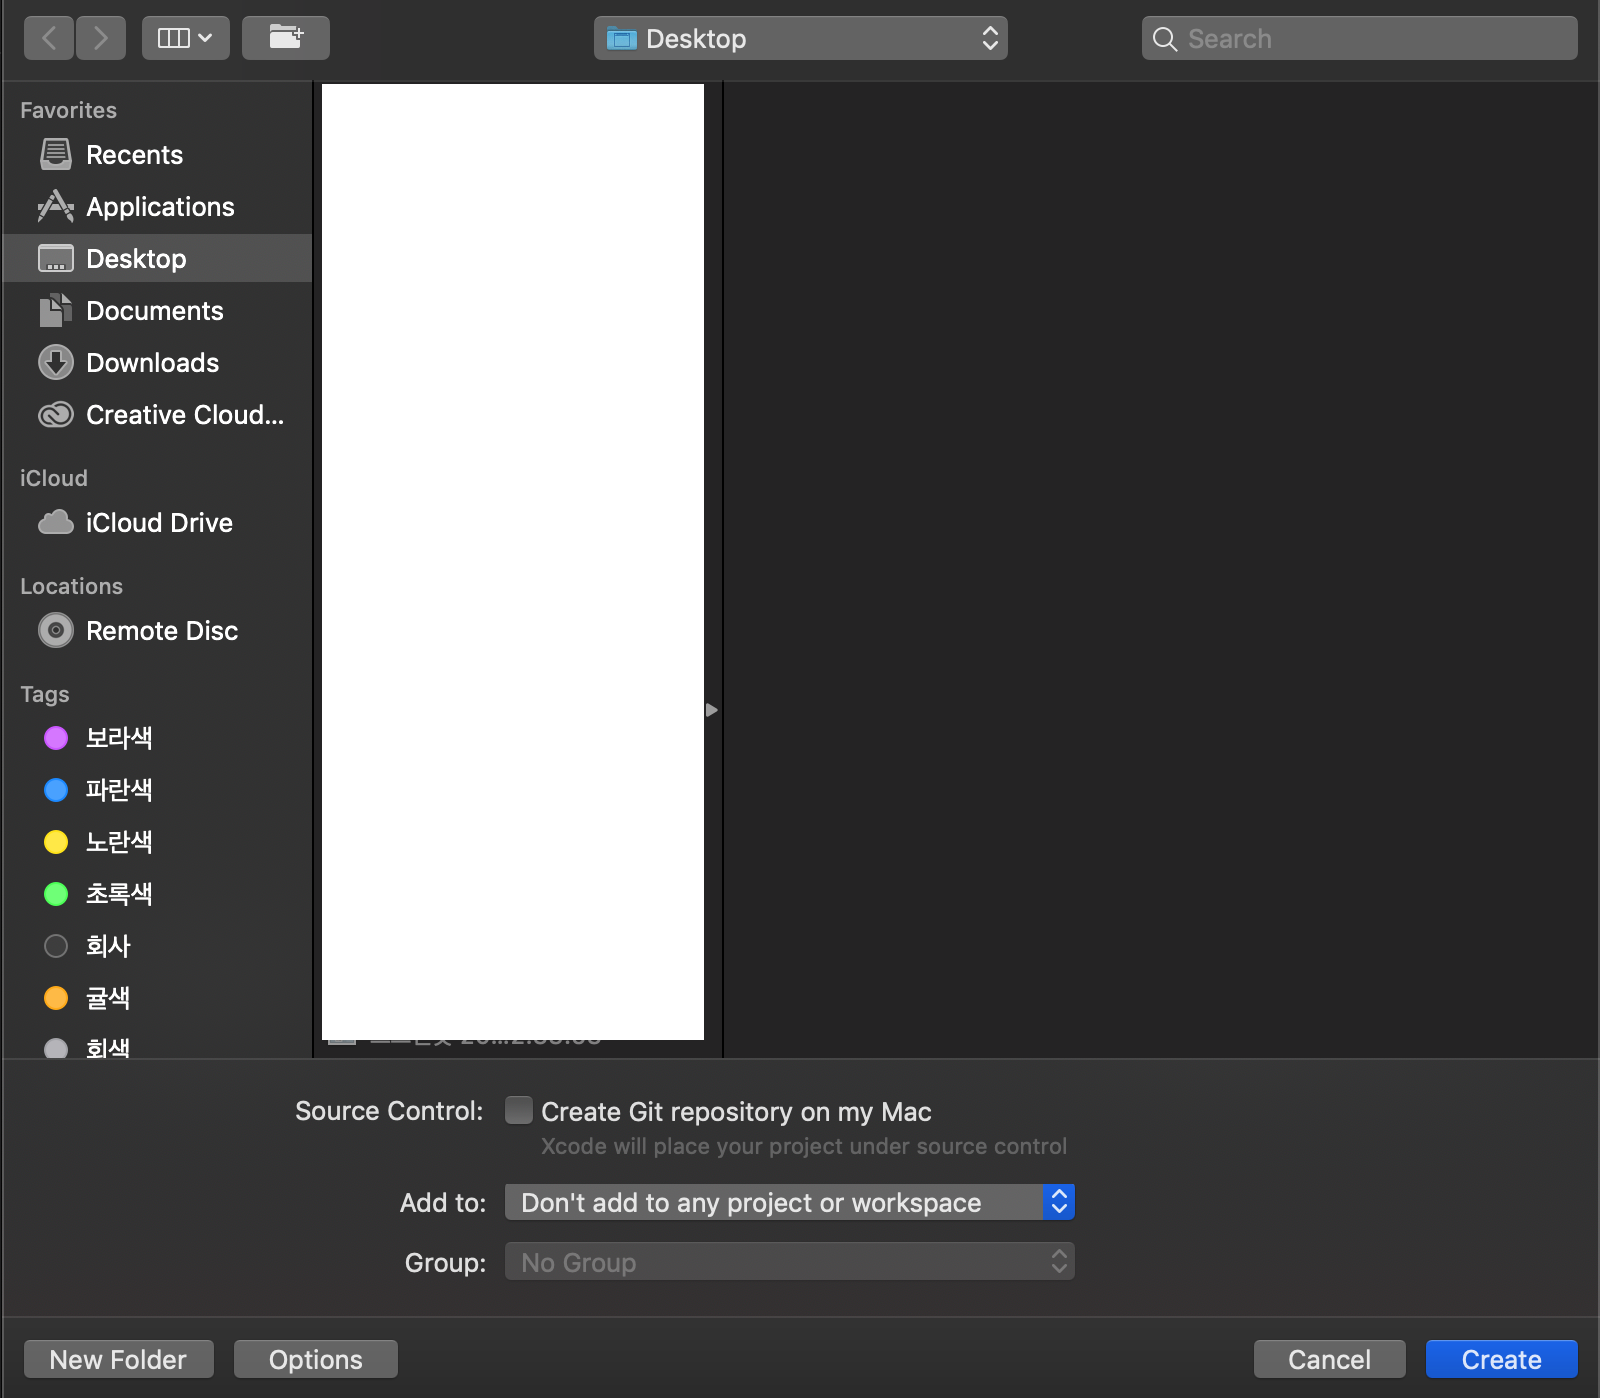Click the column expand arrow handle
Viewport: 1600px width, 1398px height.
(x=712, y=710)
